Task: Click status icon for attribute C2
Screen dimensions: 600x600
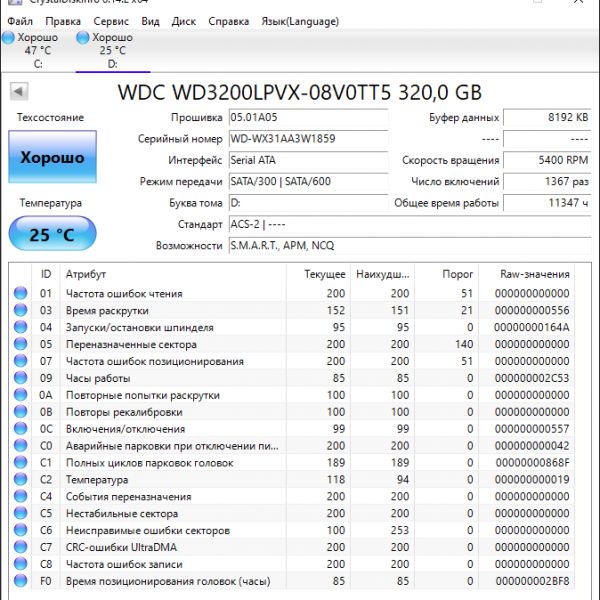Action: (x=20, y=479)
